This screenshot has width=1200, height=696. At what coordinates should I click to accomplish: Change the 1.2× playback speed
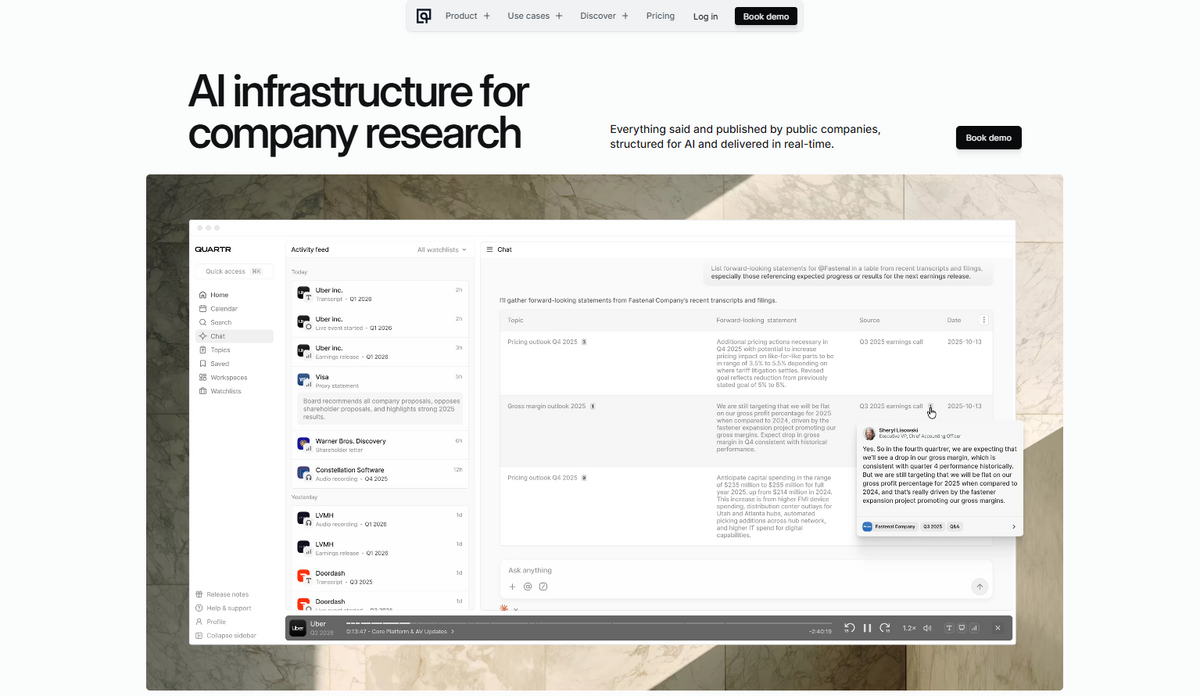(909, 628)
